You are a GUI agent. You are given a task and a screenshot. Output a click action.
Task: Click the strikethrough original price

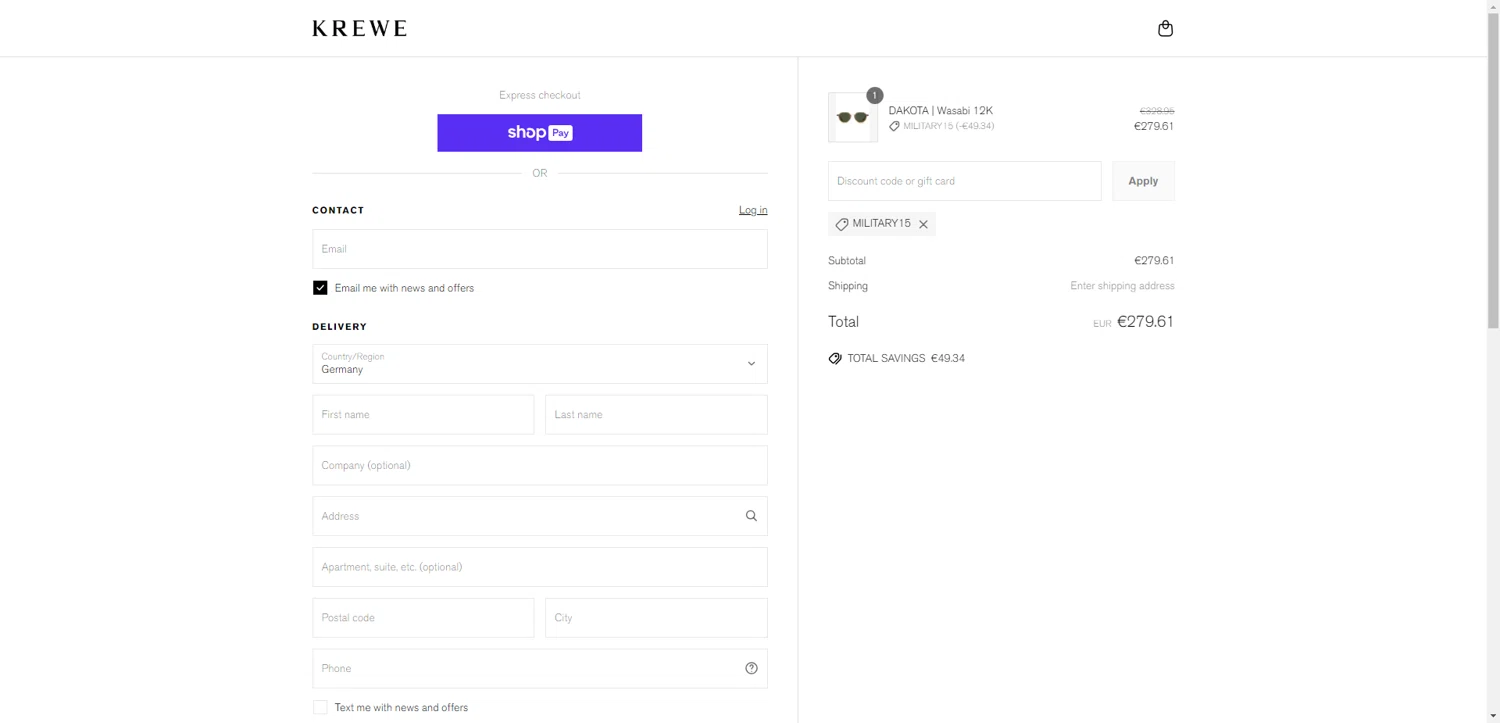[x=1157, y=111]
